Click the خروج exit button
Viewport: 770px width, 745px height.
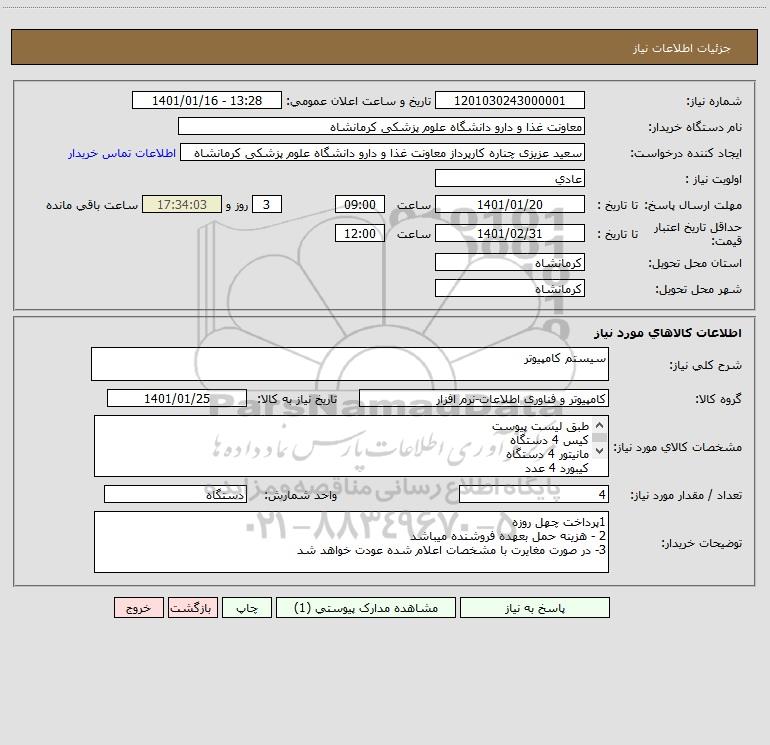pos(138,607)
